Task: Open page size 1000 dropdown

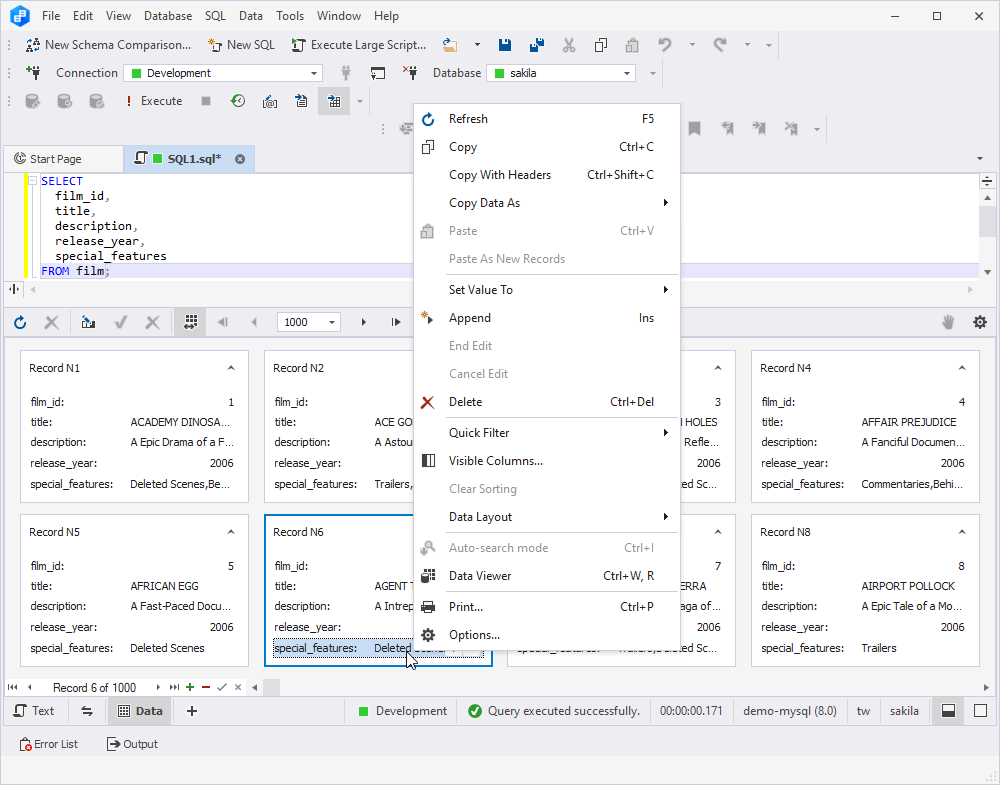Action: point(332,323)
